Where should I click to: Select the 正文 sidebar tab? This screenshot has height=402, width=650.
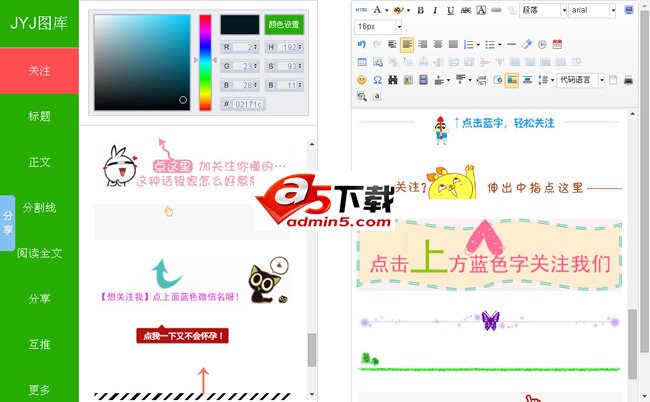pyautogui.click(x=39, y=162)
